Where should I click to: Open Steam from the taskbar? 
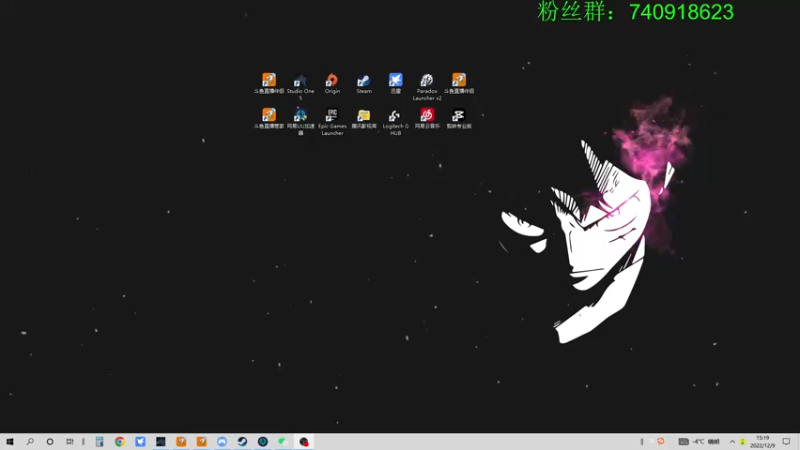(x=242, y=442)
